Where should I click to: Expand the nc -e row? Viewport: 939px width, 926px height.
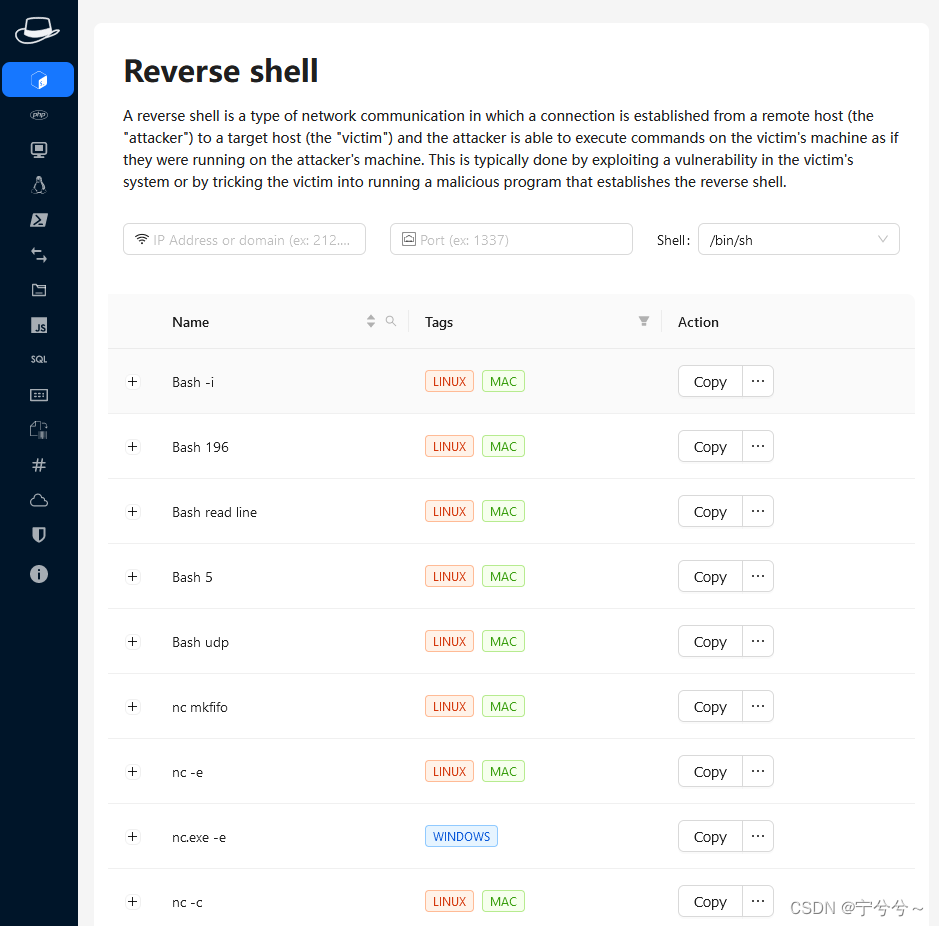point(132,771)
